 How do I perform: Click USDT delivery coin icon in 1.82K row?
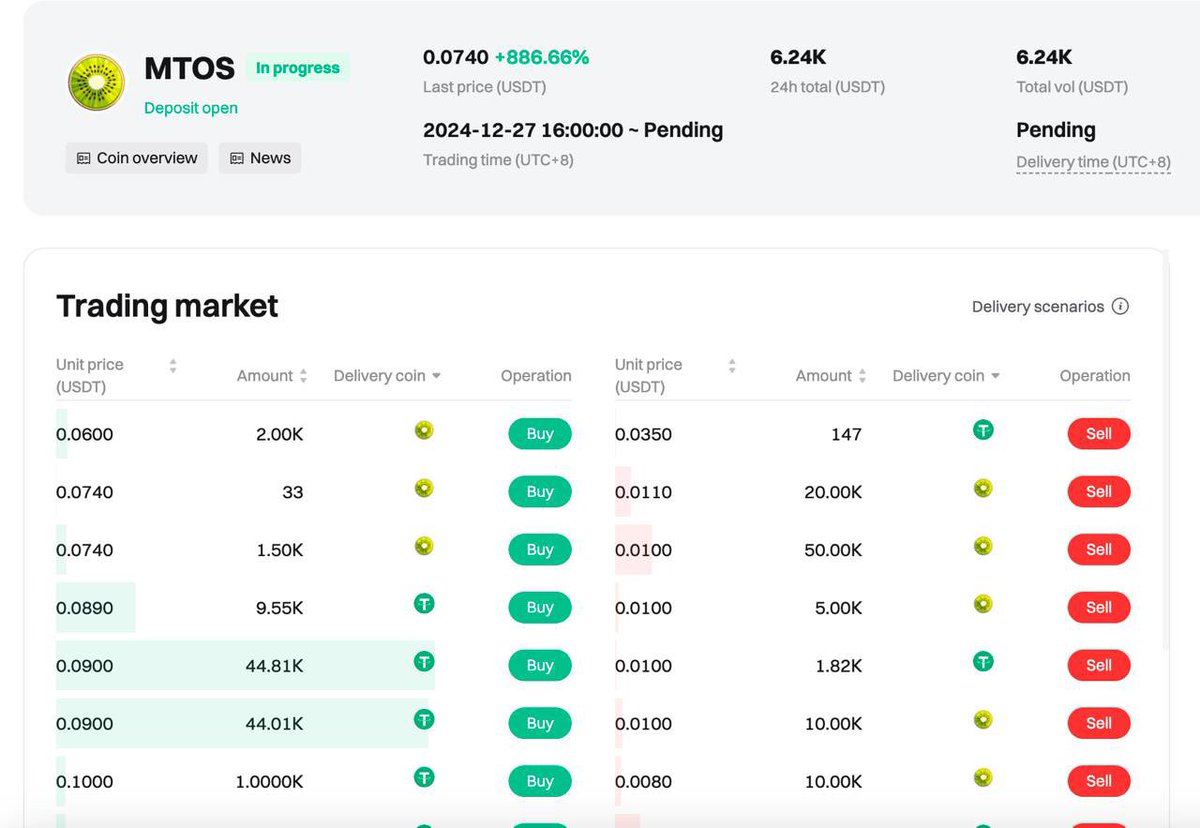[x=983, y=662]
